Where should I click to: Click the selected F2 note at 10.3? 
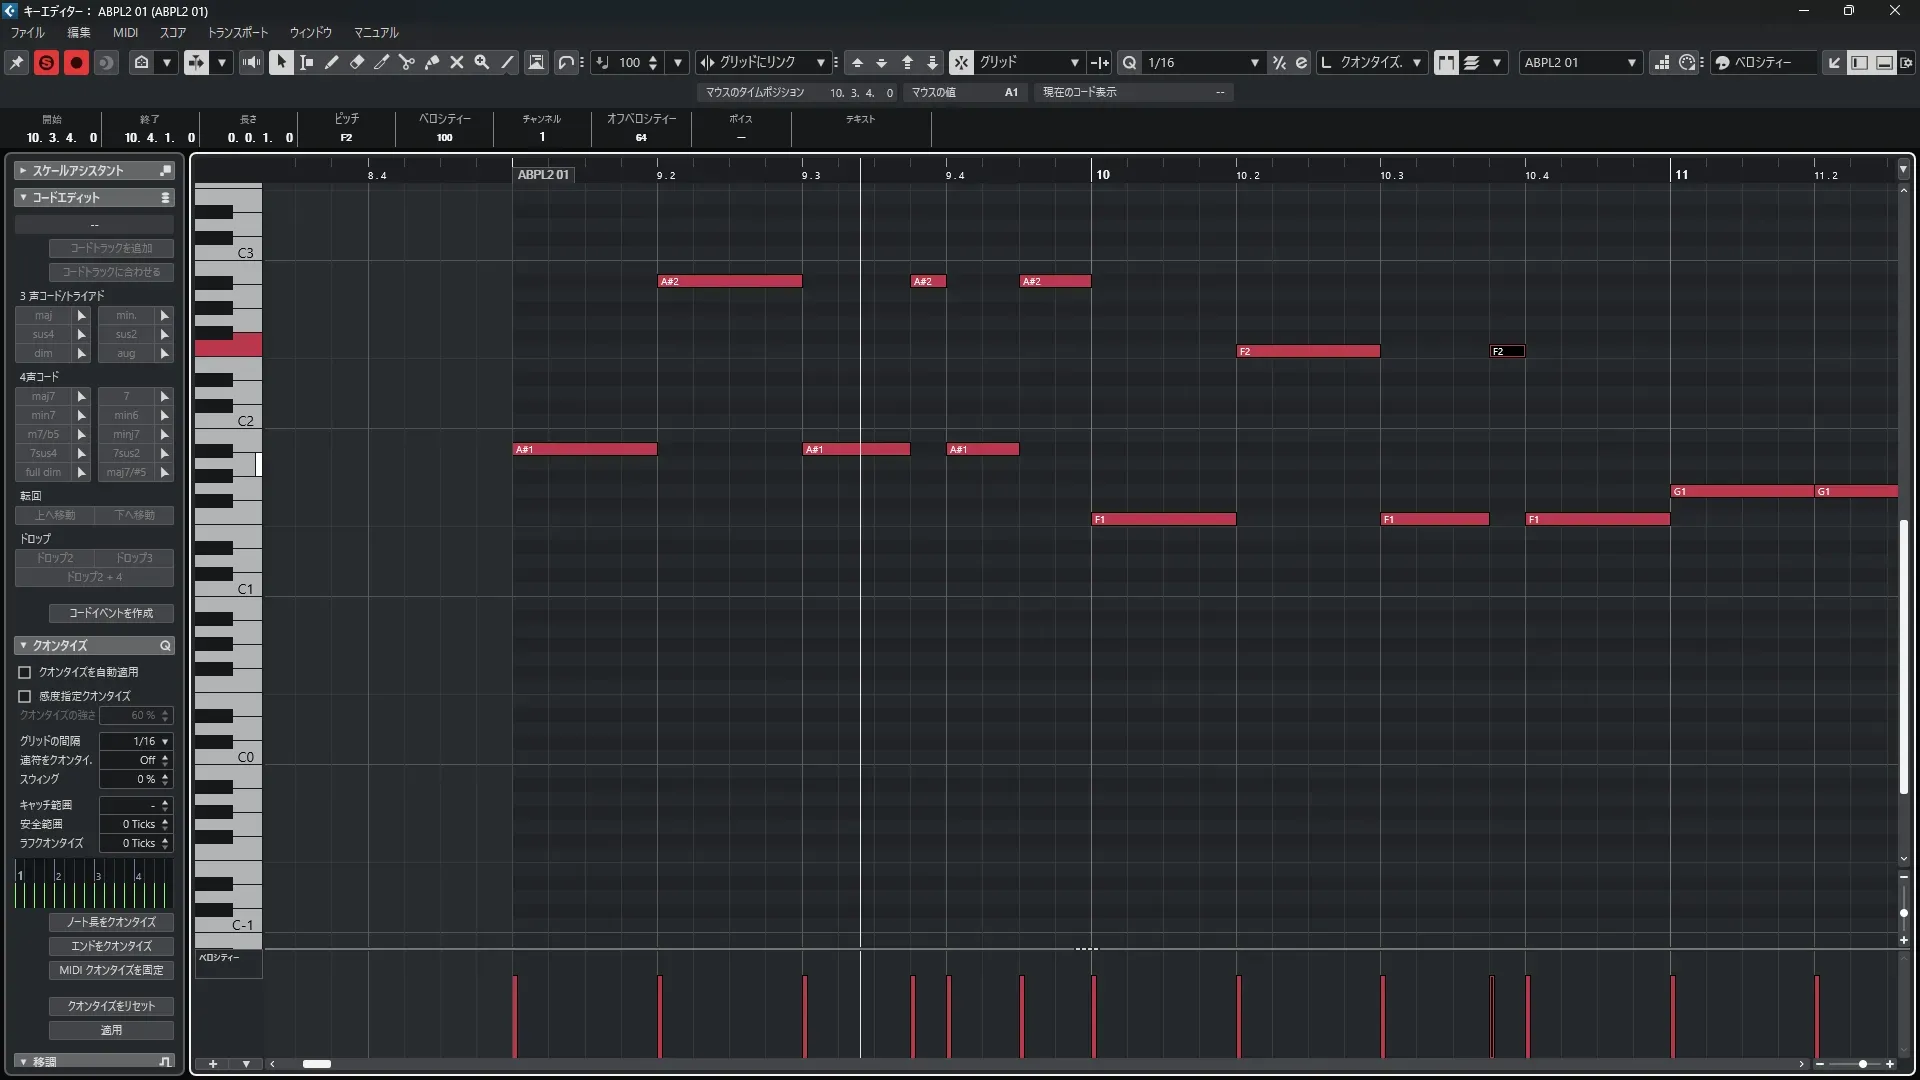click(x=1507, y=351)
